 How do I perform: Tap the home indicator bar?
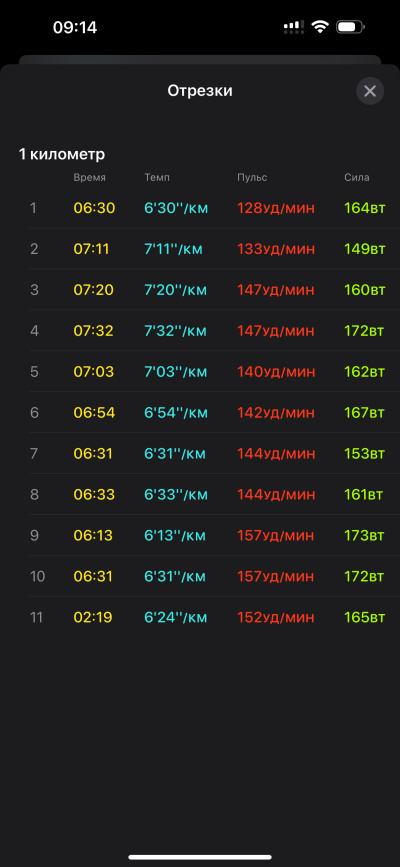point(200,857)
